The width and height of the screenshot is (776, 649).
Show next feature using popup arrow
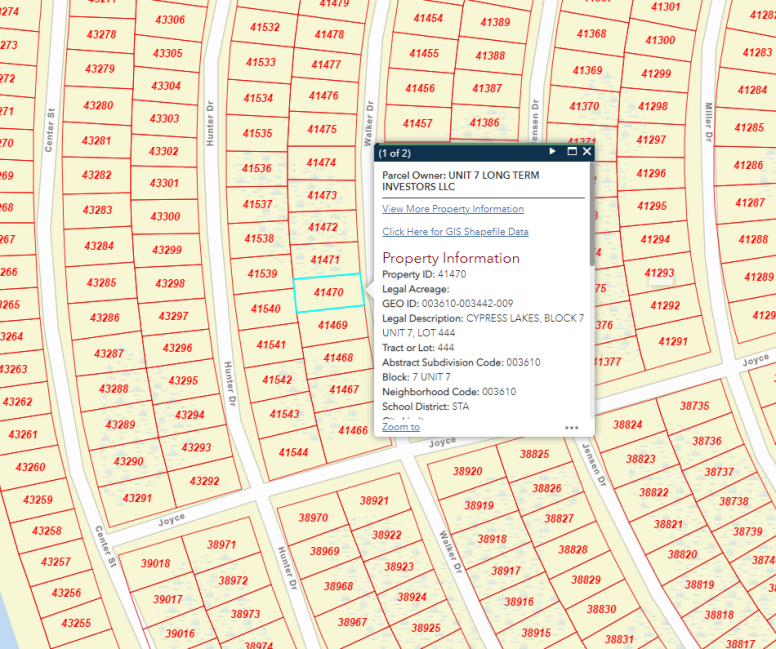pyautogui.click(x=552, y=152)
